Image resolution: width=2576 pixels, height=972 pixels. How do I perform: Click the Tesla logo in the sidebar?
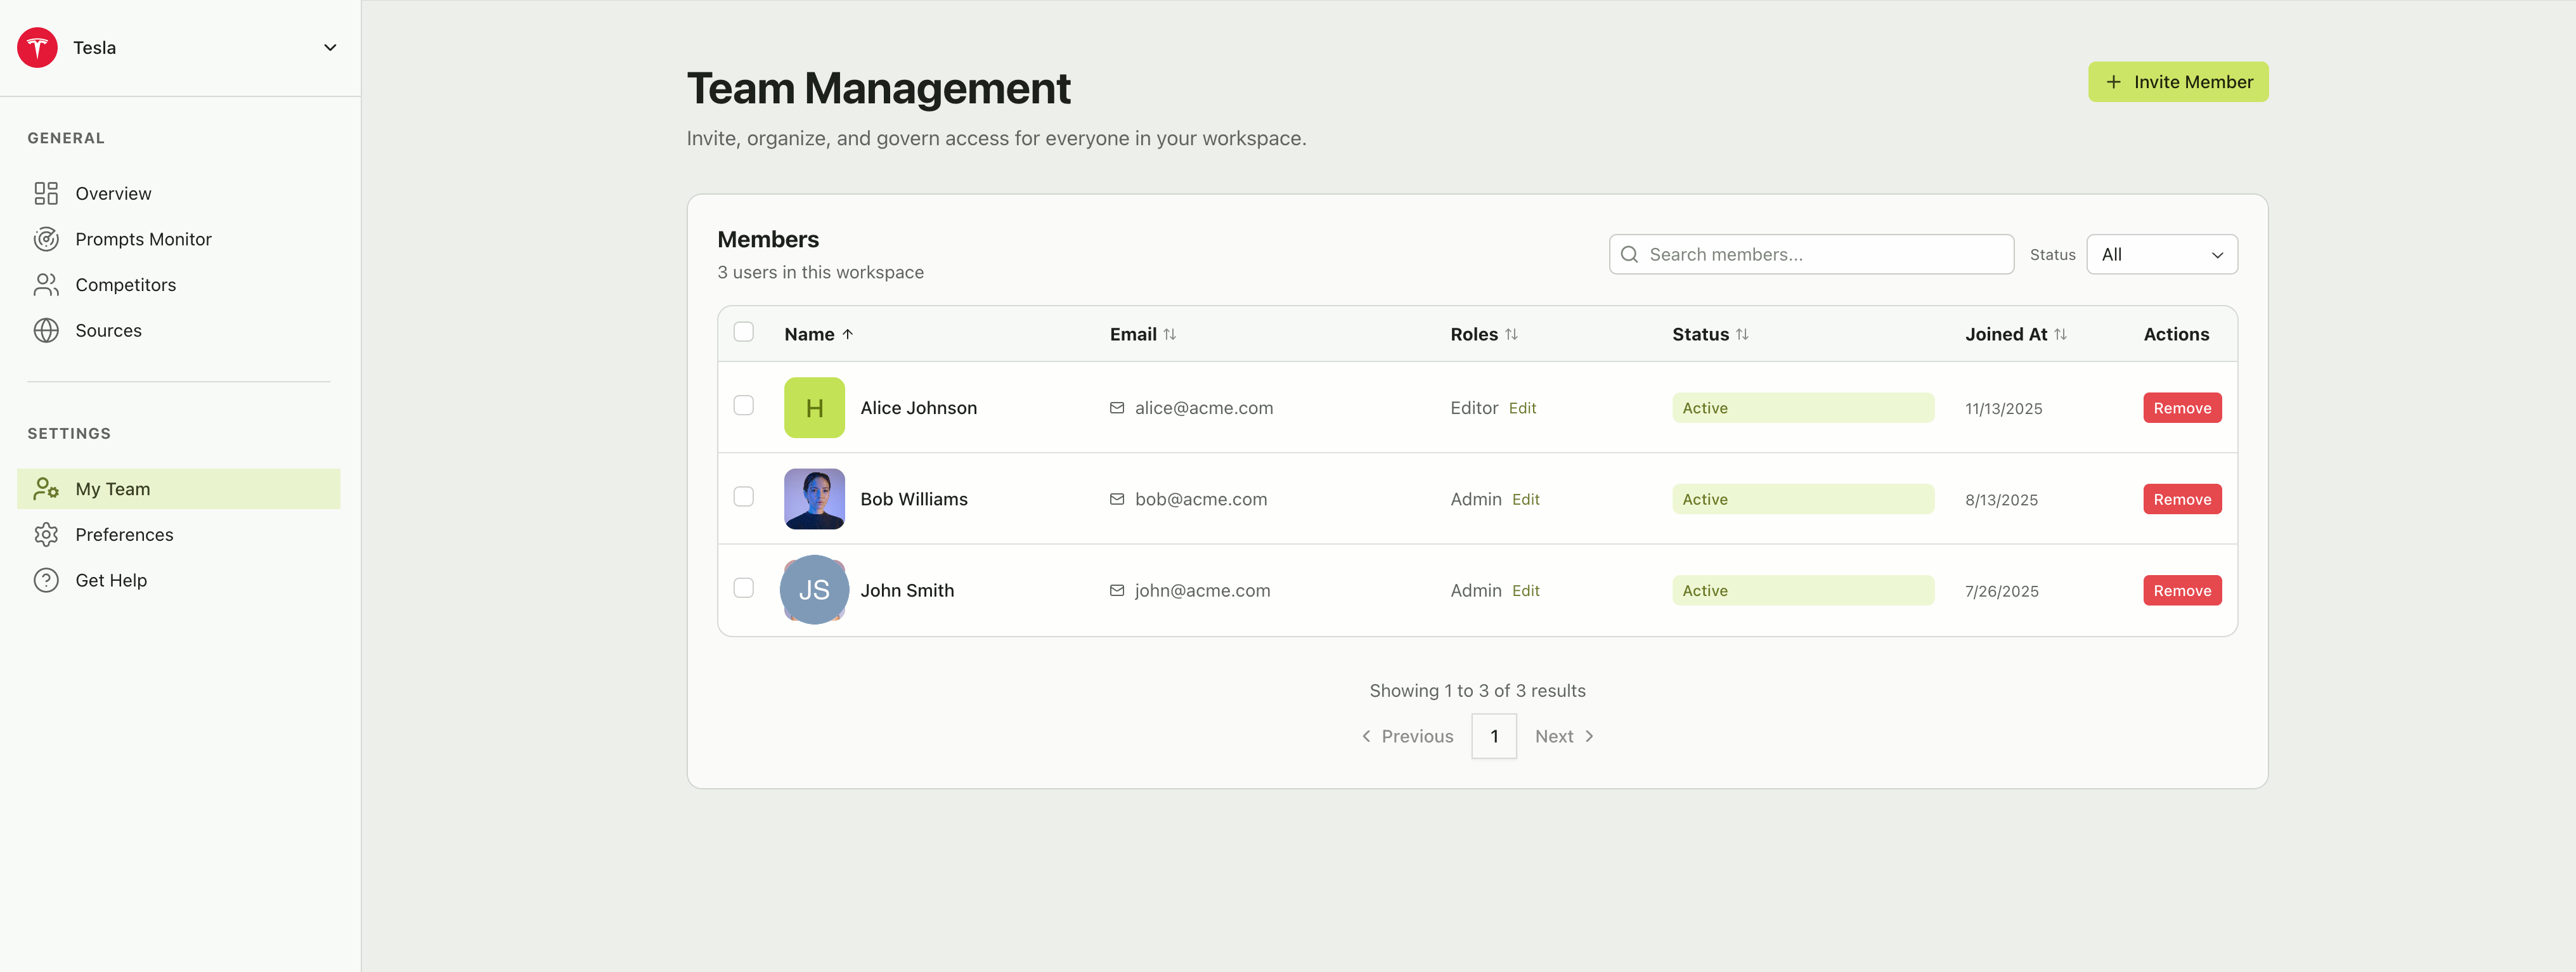pyautogui.click(x=37, y=47)
